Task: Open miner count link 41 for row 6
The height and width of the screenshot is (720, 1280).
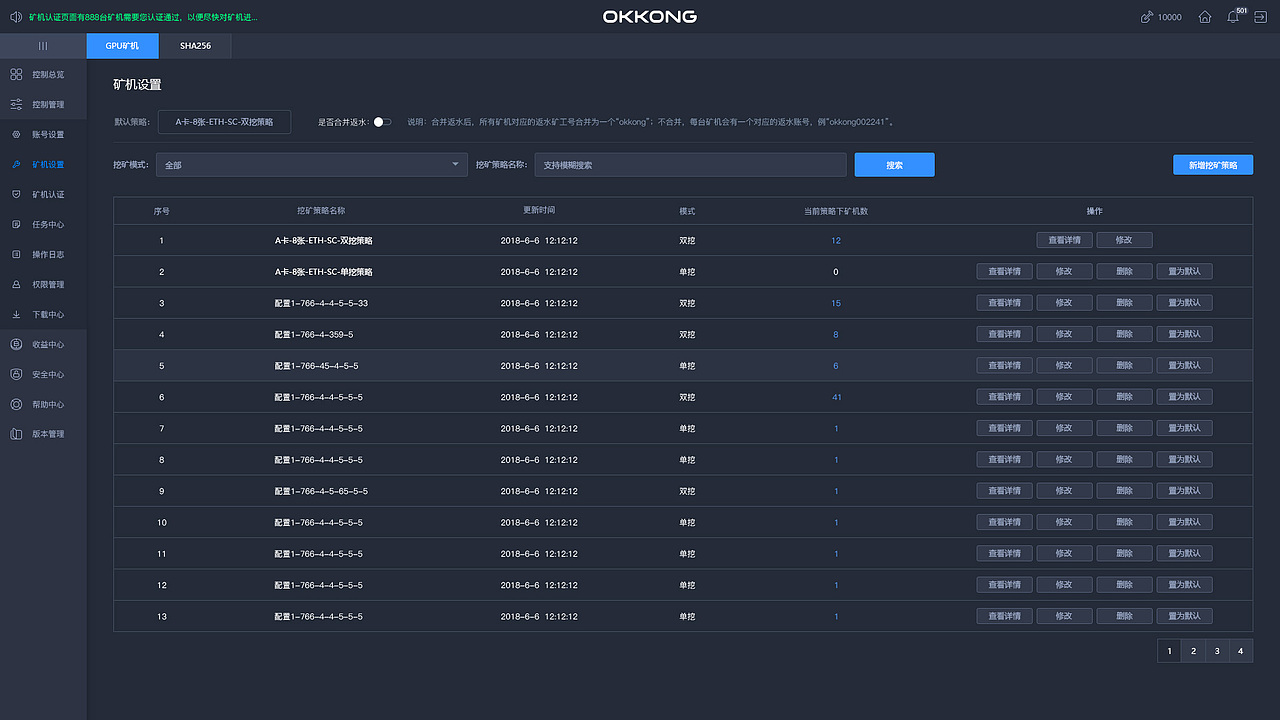Action: [836, 396]
